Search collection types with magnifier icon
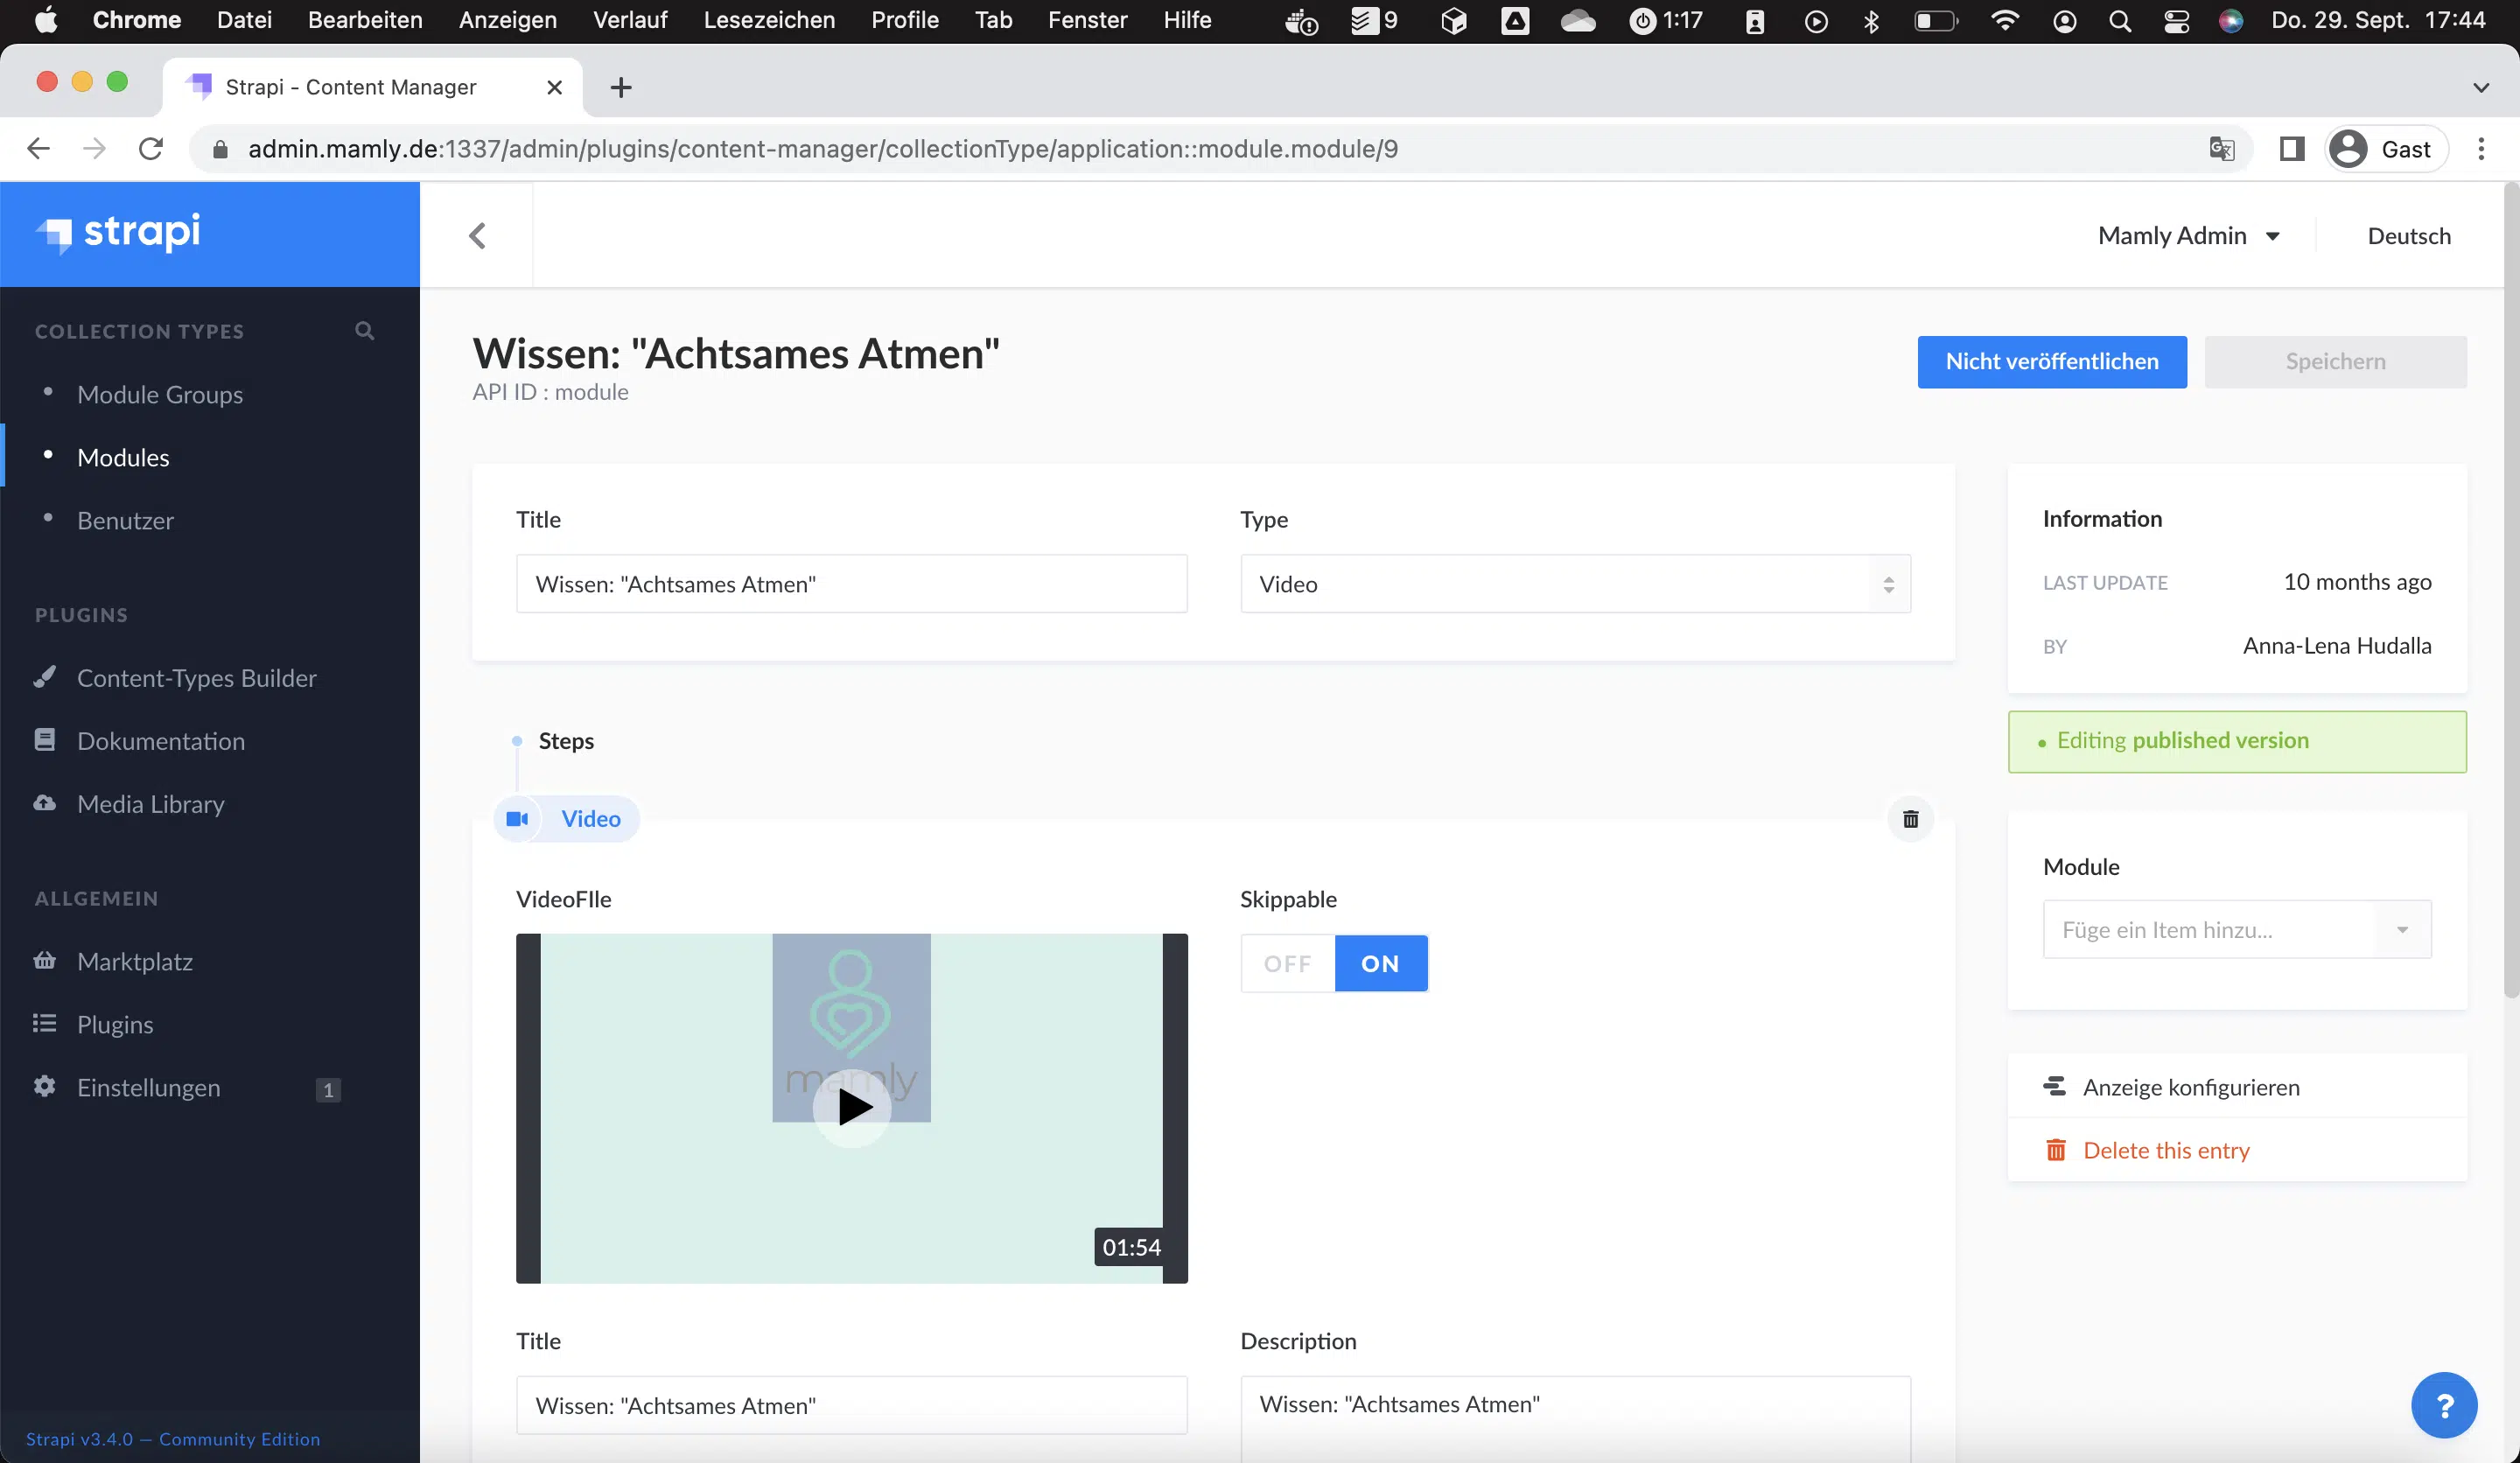The image size is (2520, 1463). click(365, 331)
